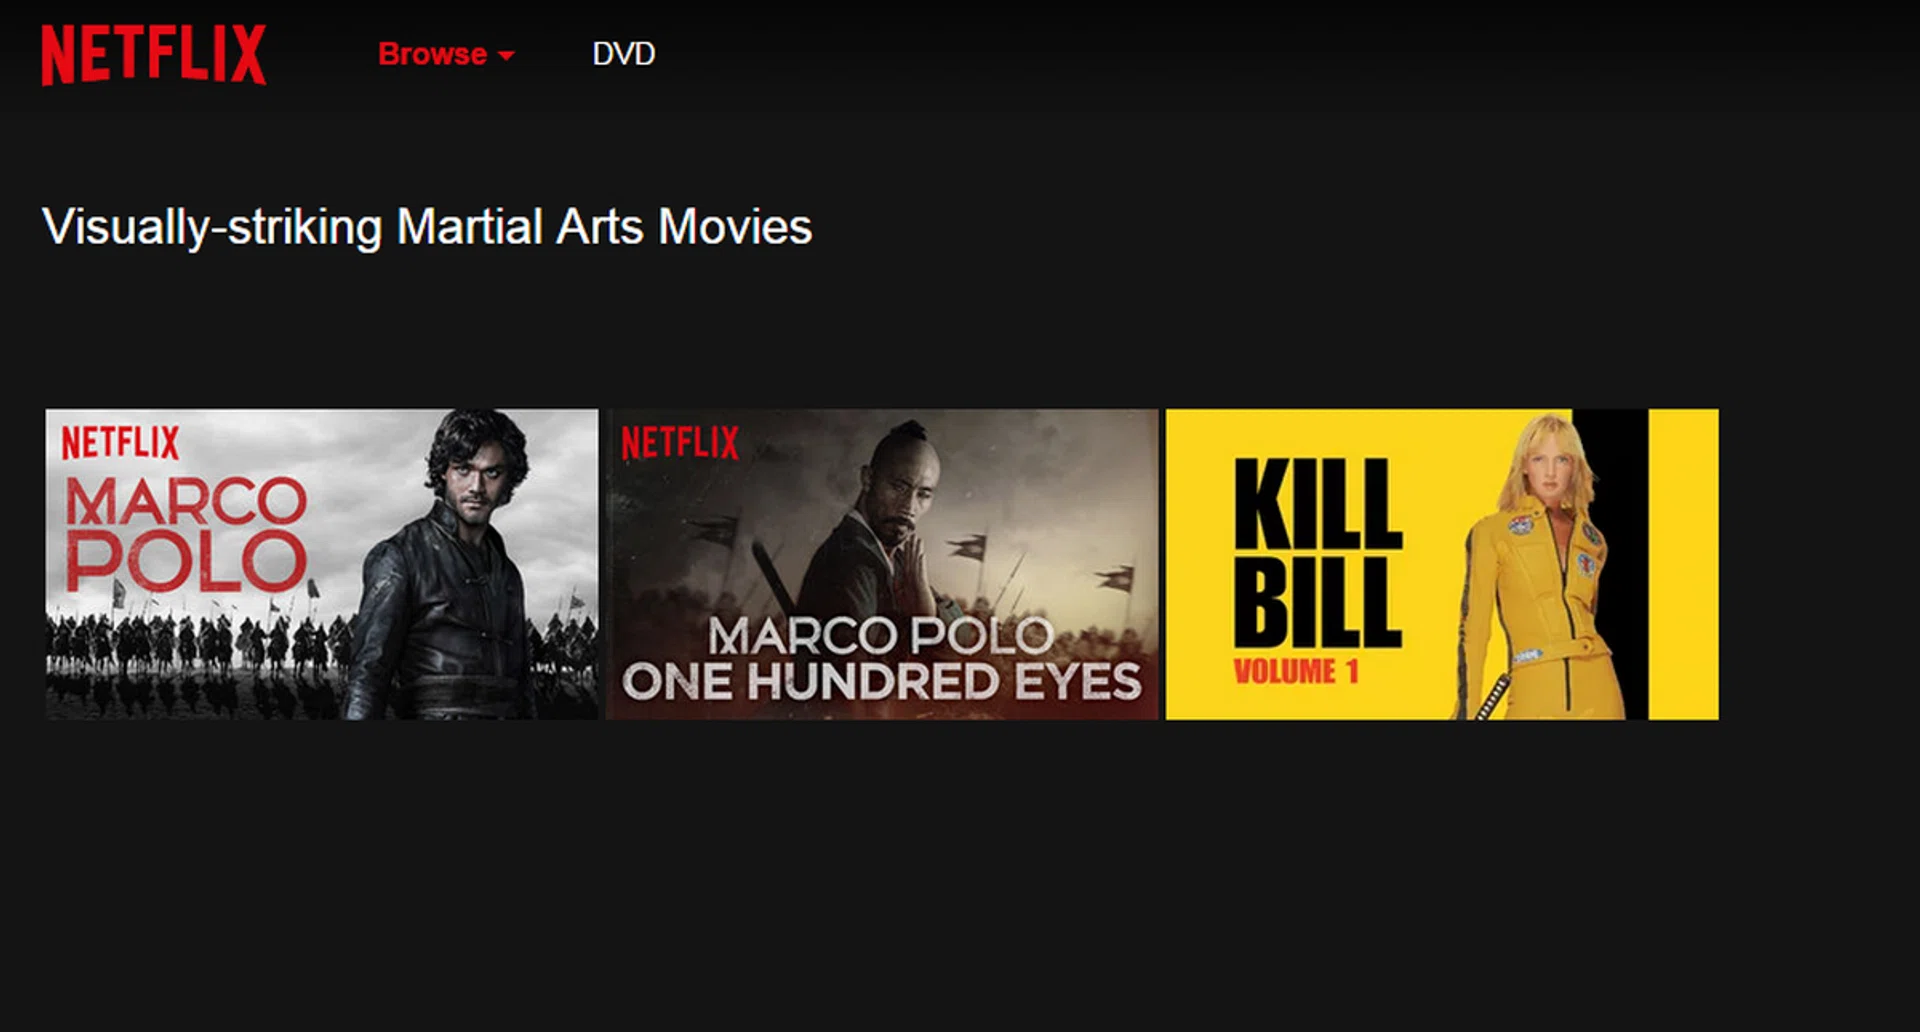The height and width of the screenshot is (1032, 1920).
Task: Click the ONE HUNDRED EYES title text
Action: coord(881,682)
